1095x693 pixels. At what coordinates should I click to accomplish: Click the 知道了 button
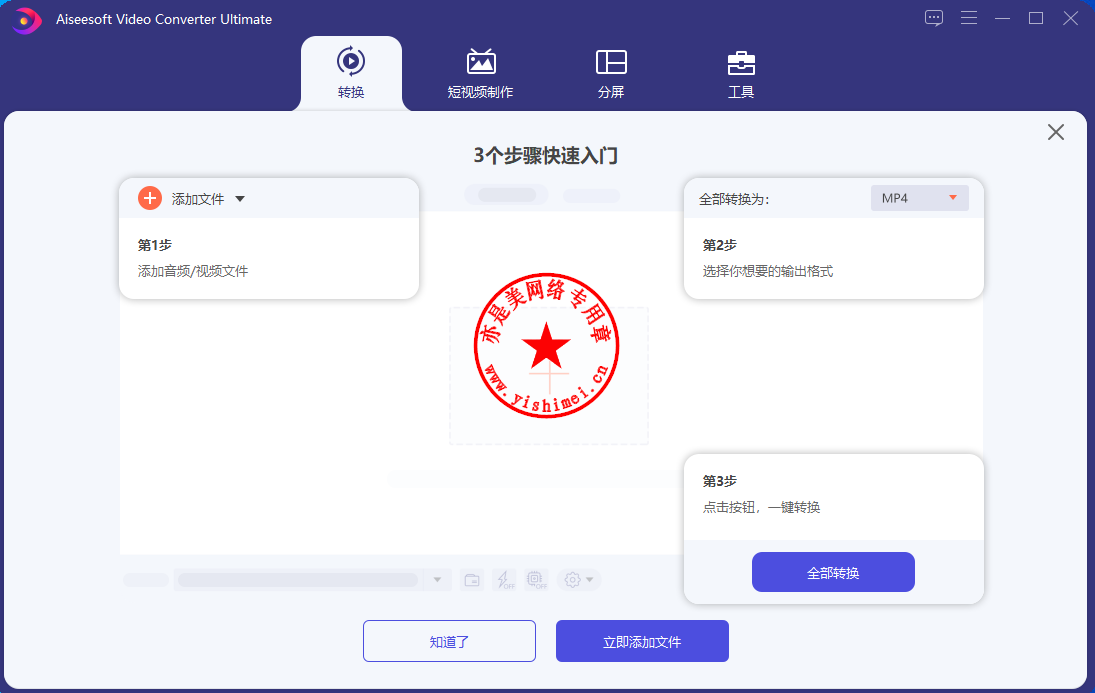coord(449,641)
